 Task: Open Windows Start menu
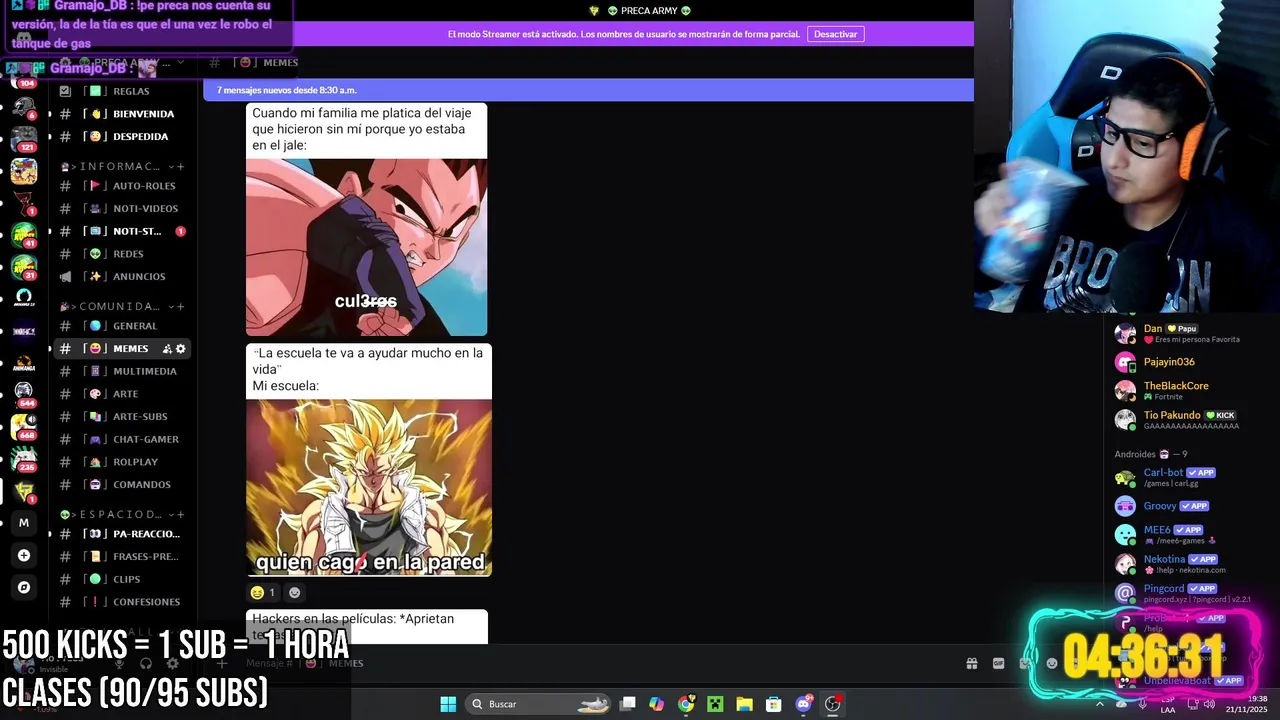click(x=448, y=704)
